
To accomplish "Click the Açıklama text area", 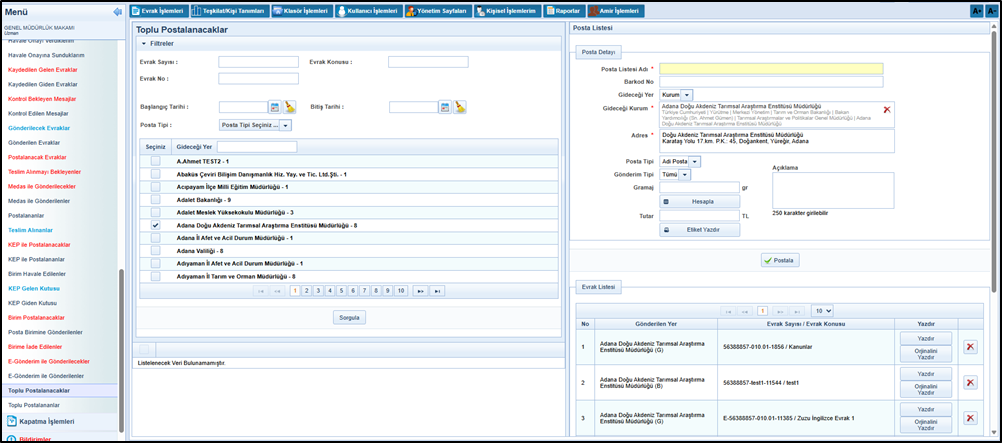I will click(x=833, y=190).
